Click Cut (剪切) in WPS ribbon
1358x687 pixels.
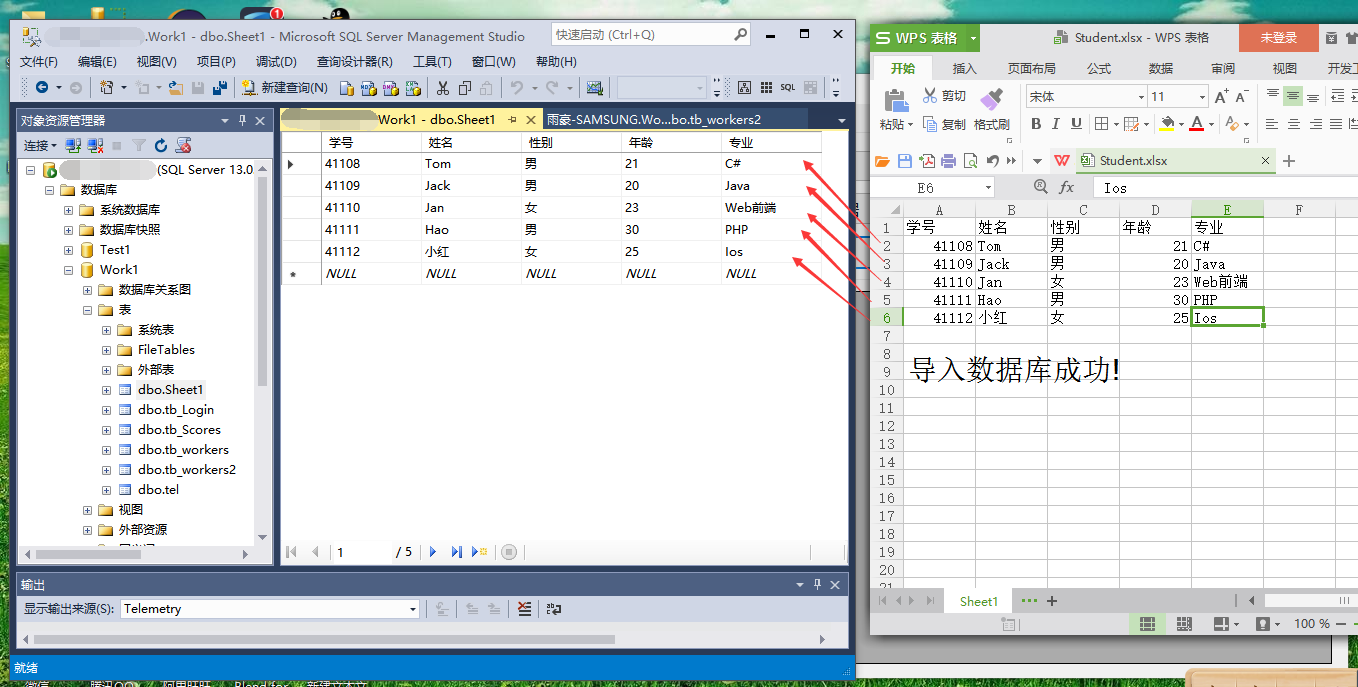click(x=943, y=96)
